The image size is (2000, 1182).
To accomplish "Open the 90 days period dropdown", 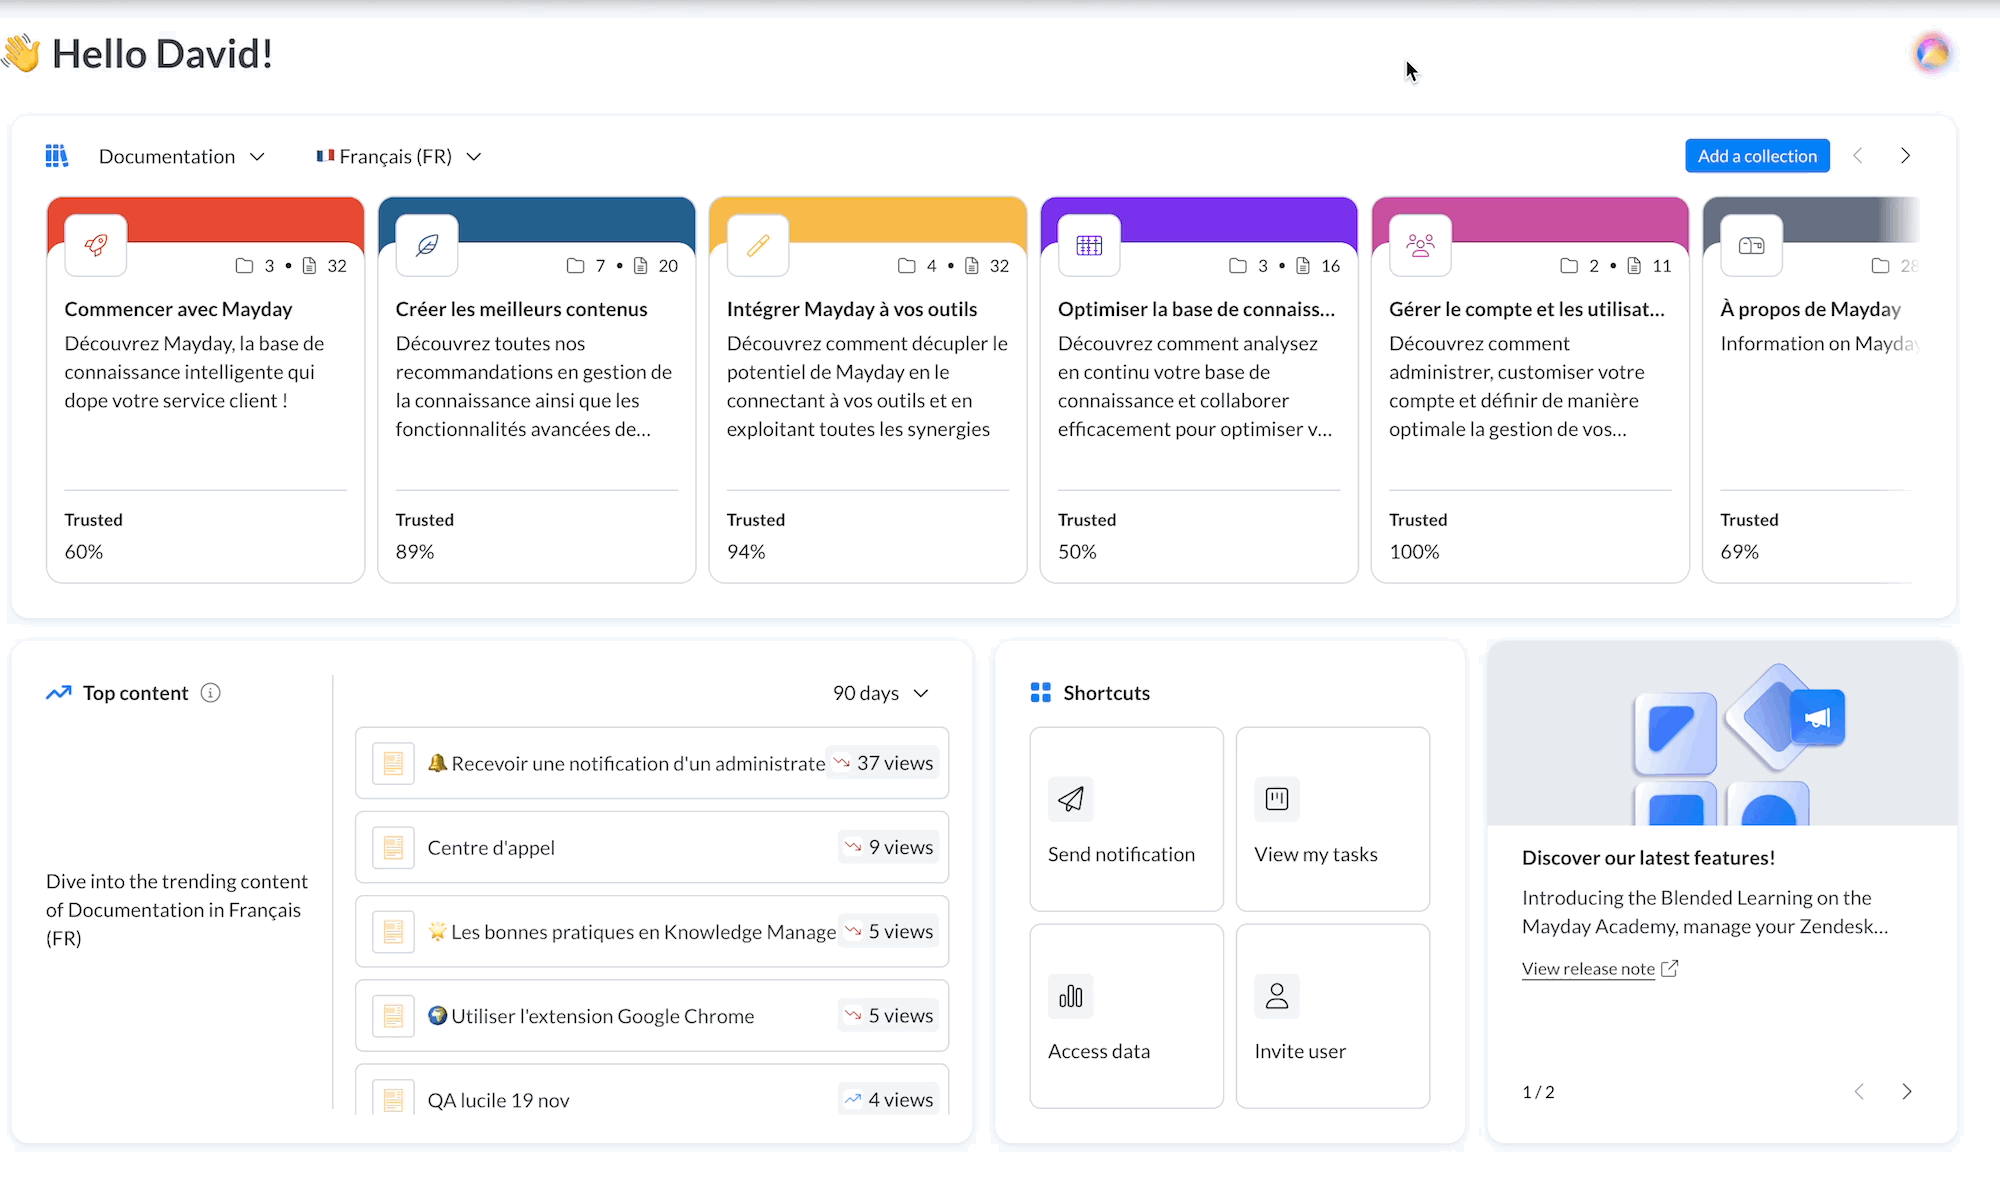I will tap(880, 693).
